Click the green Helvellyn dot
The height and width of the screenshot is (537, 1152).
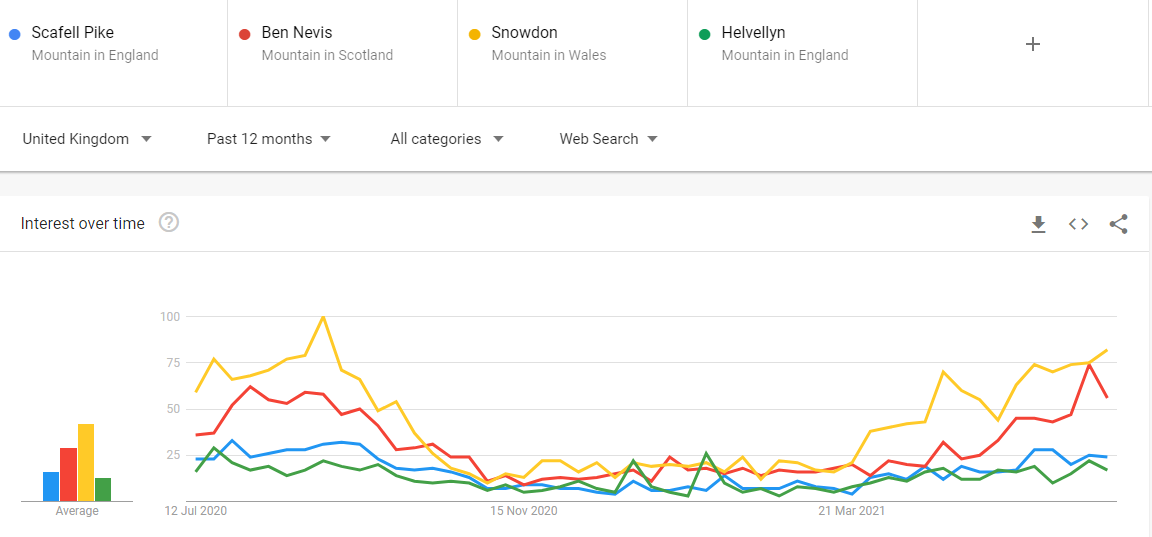[x=704, y=34]
